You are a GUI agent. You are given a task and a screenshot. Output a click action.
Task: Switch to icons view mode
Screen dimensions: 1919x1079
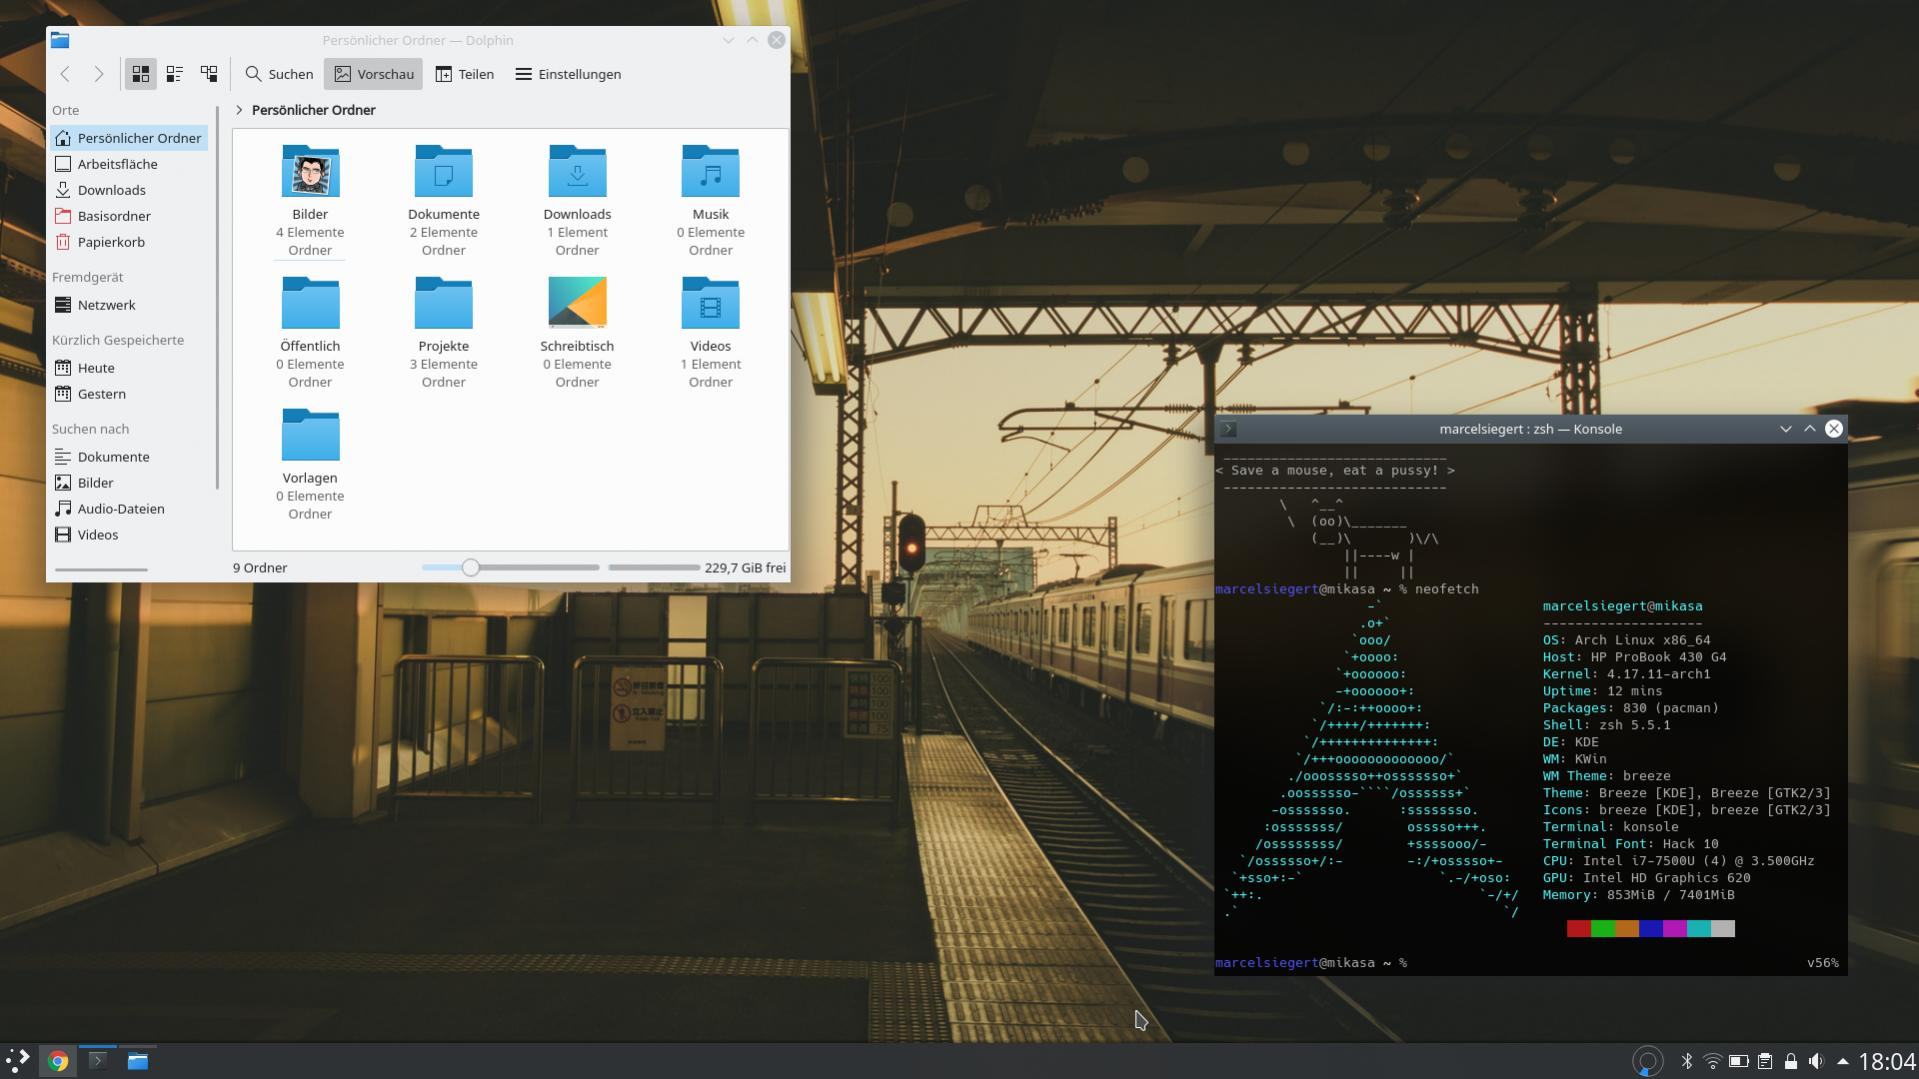pos(141,74)
